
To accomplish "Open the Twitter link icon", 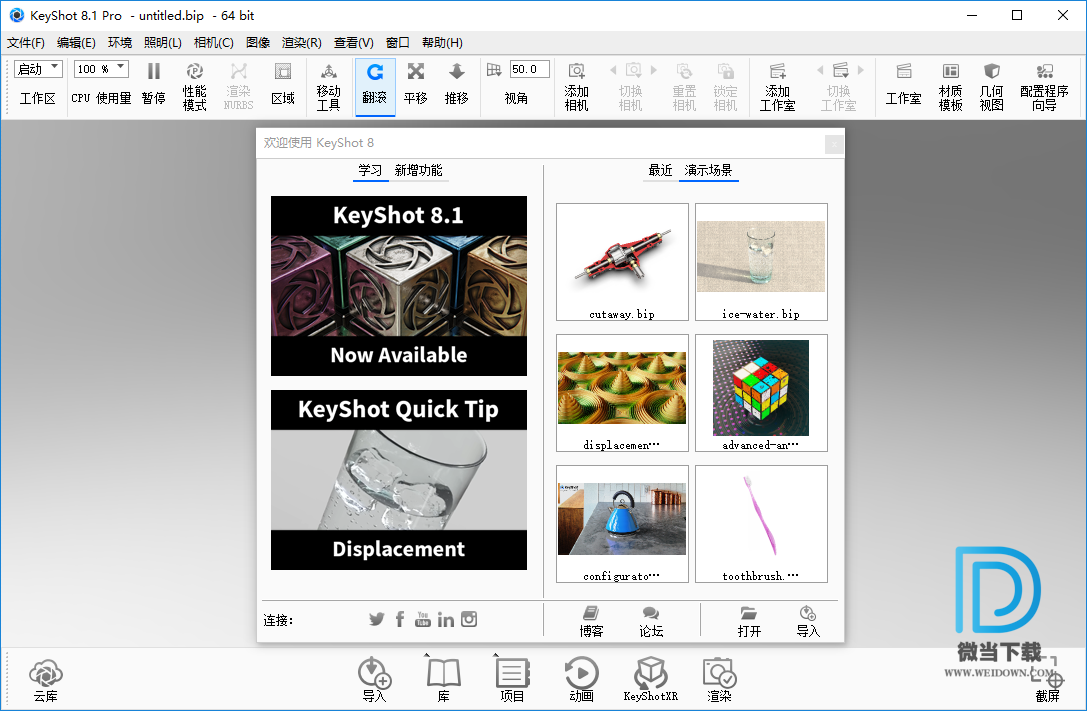I will [376, 619].
